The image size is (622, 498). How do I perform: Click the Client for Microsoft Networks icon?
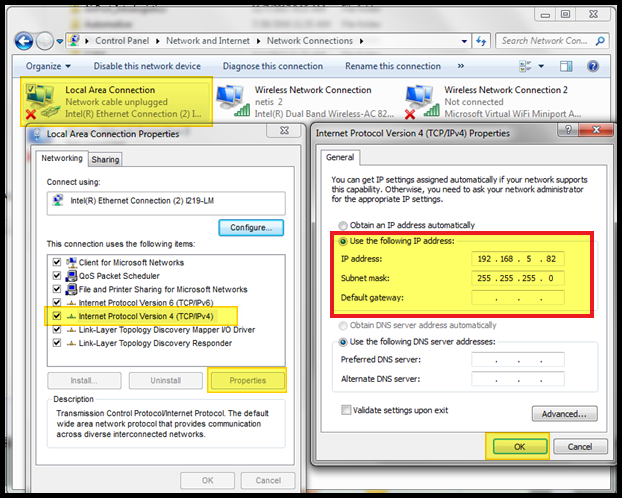click(71, 262)
